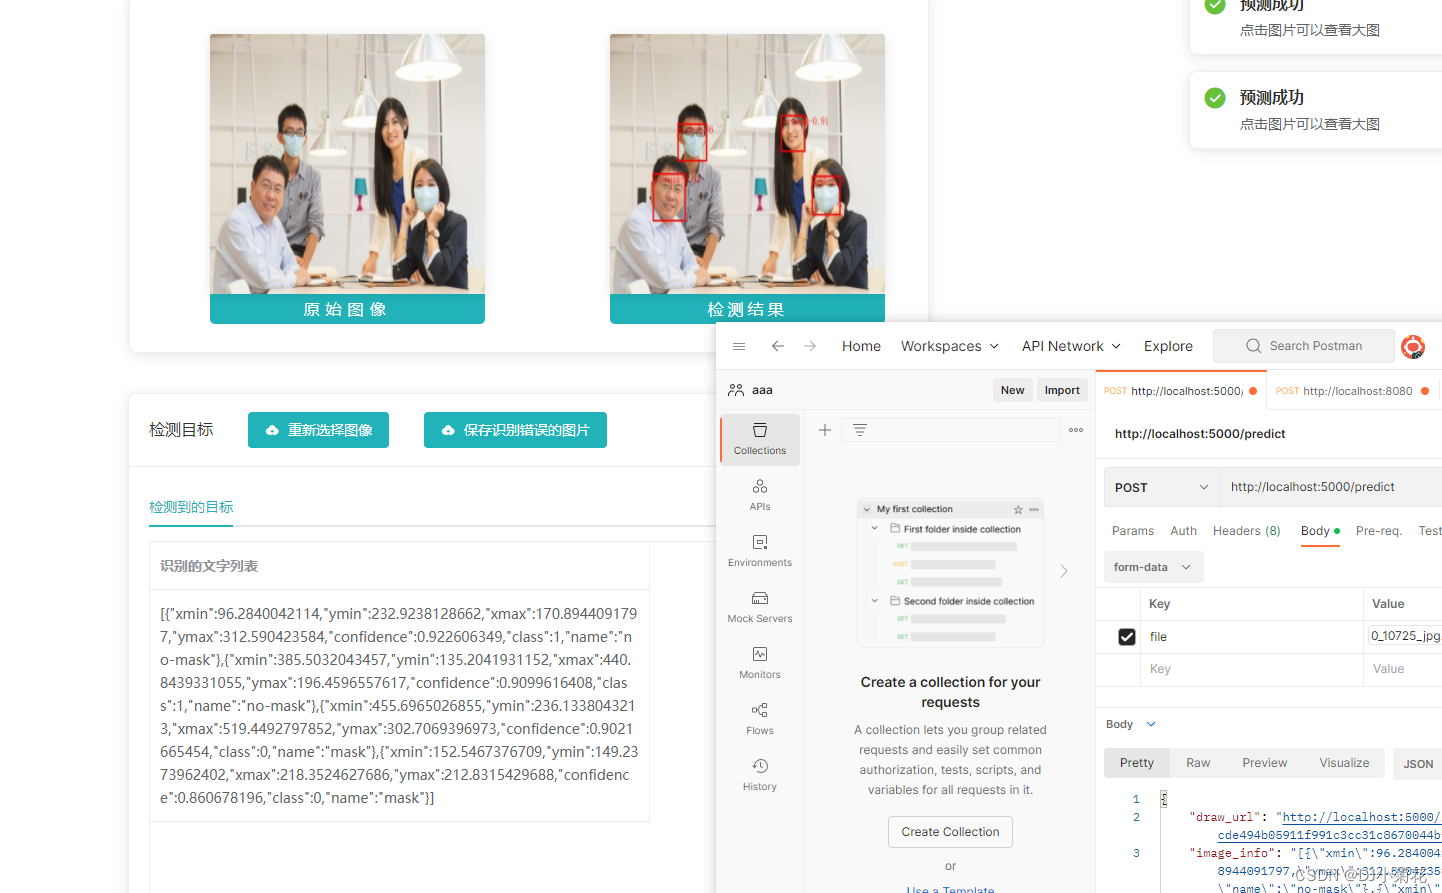Open the form-data body type dropdown
Image resolution: width=1442 pixels, height=893 pixels.
1153,567
